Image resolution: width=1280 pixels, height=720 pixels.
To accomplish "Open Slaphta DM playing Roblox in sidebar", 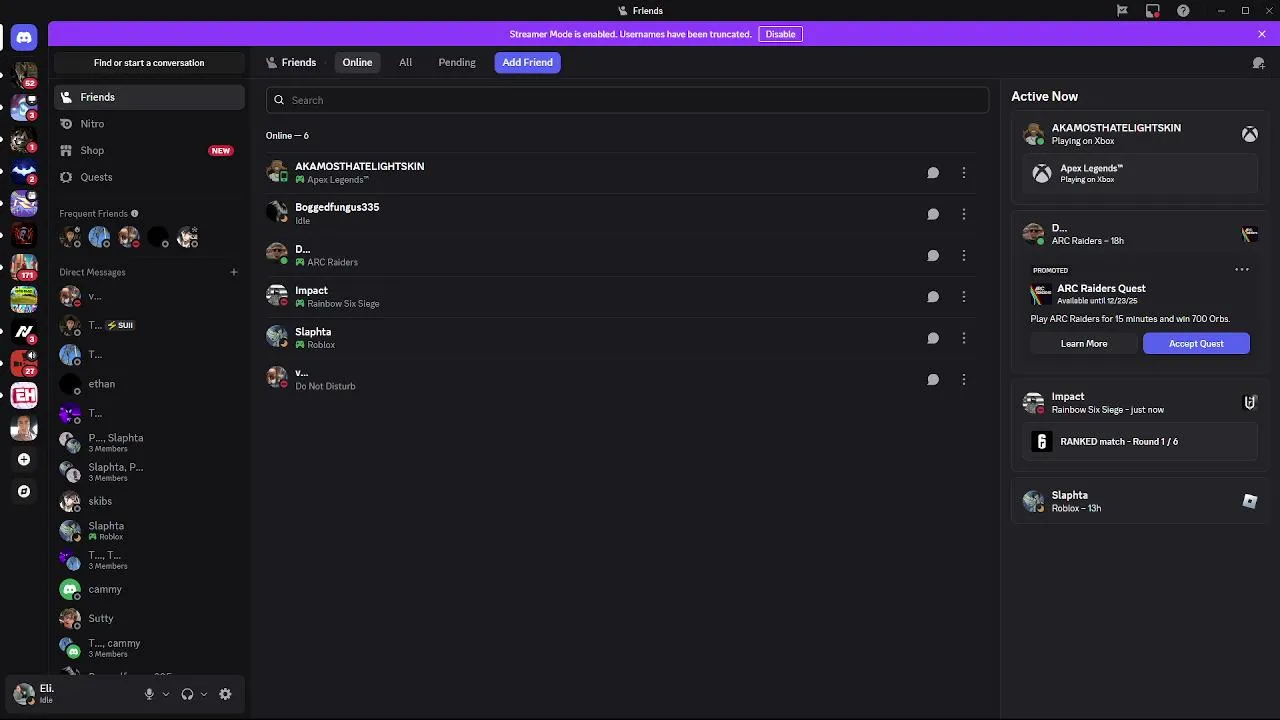I will [149, 530].
